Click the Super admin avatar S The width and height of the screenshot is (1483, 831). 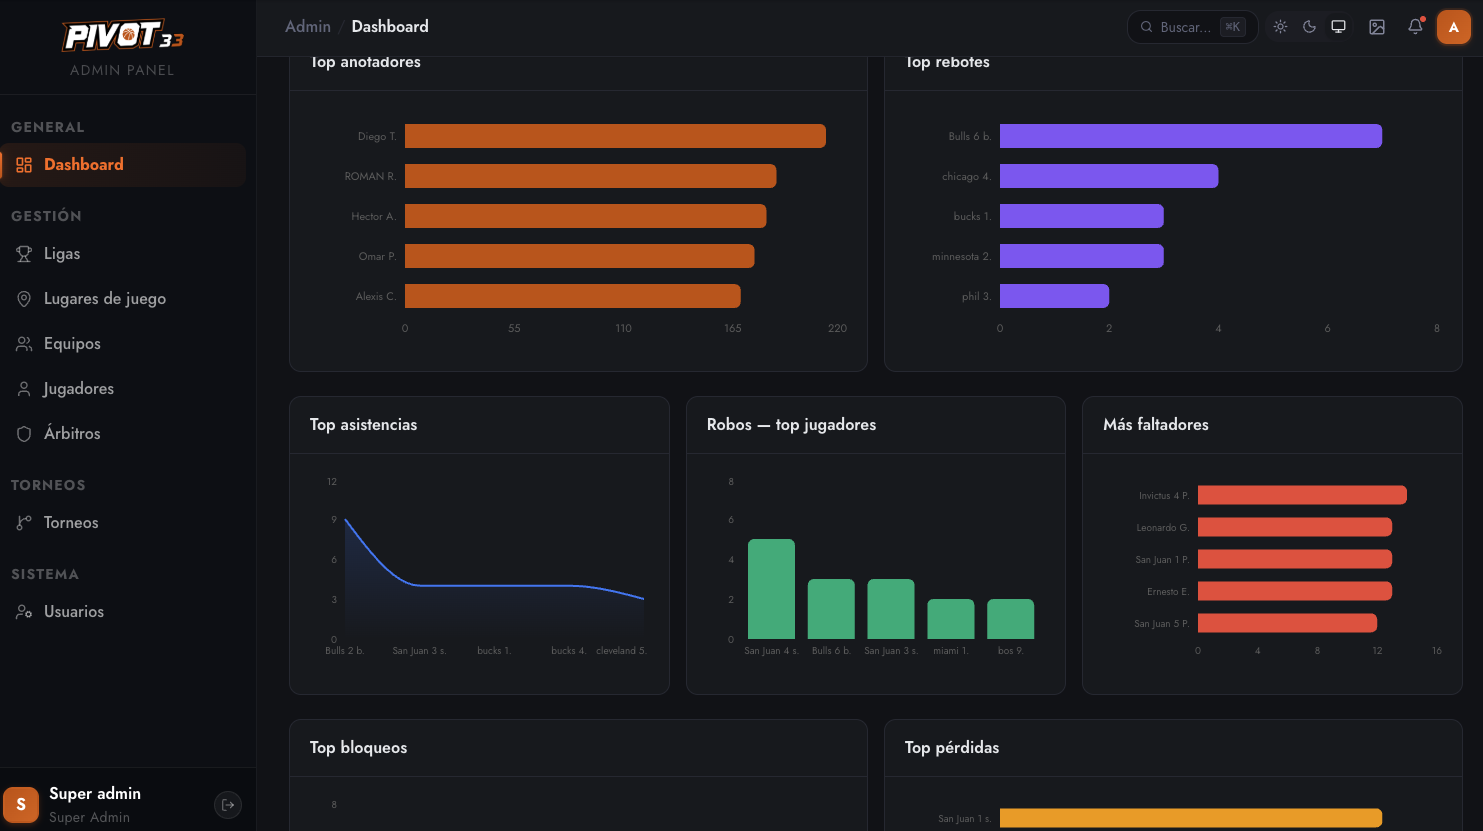coord(21,805)
